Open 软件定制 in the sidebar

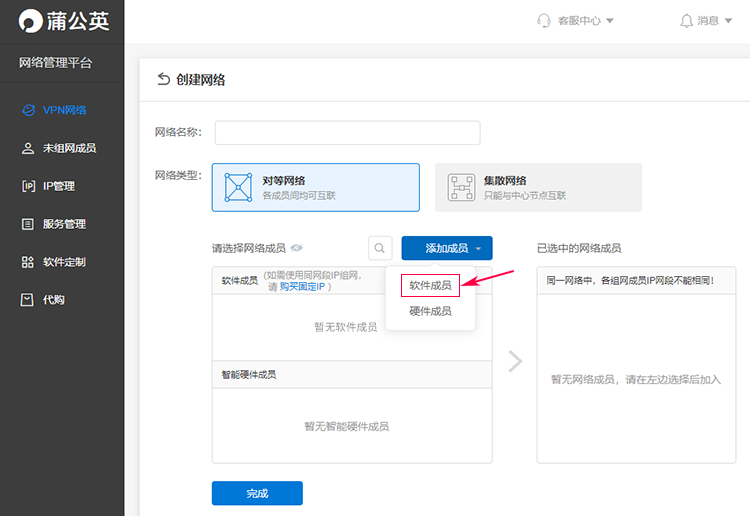[64, 262]
